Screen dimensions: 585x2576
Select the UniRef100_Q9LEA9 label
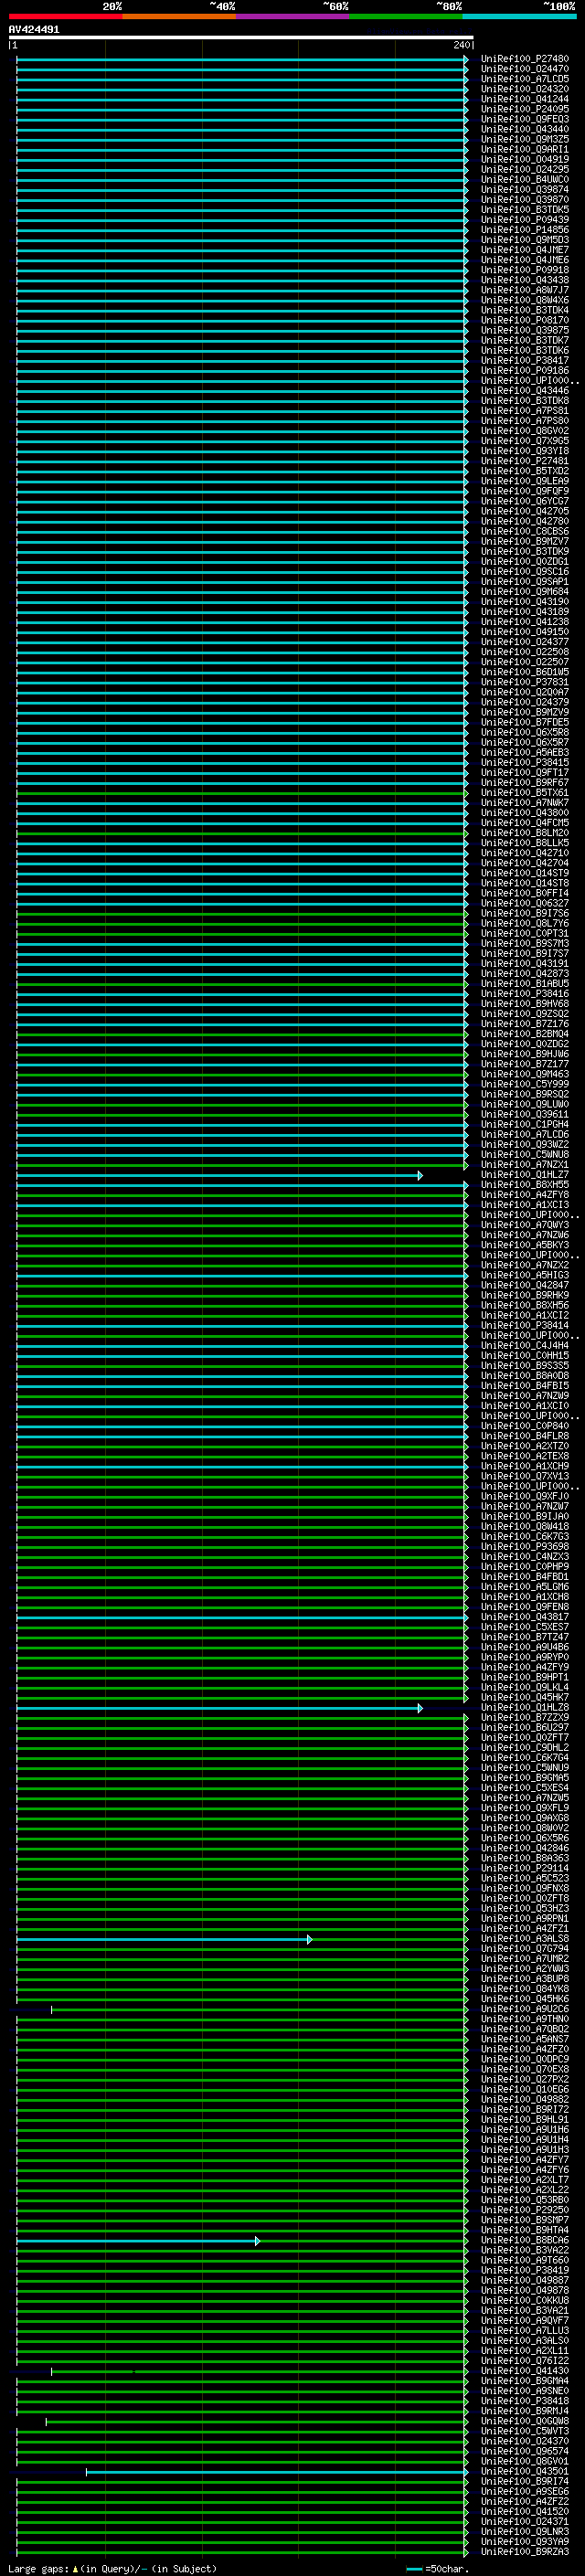tap(524, 481)
